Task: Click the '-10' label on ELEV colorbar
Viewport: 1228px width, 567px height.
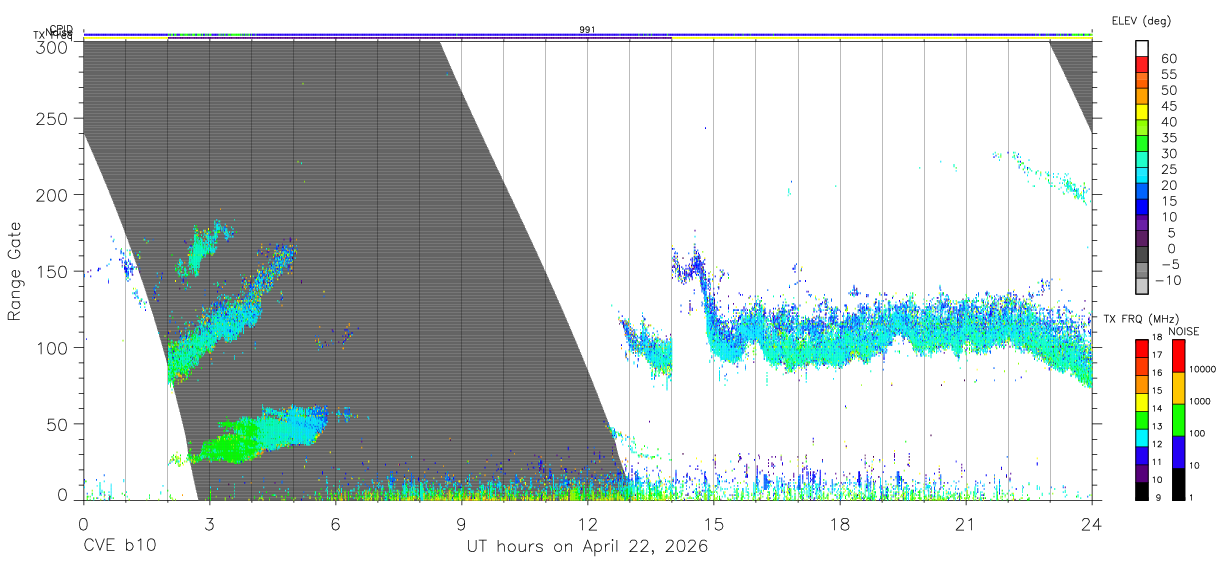Action: [x=1170, y=280]
